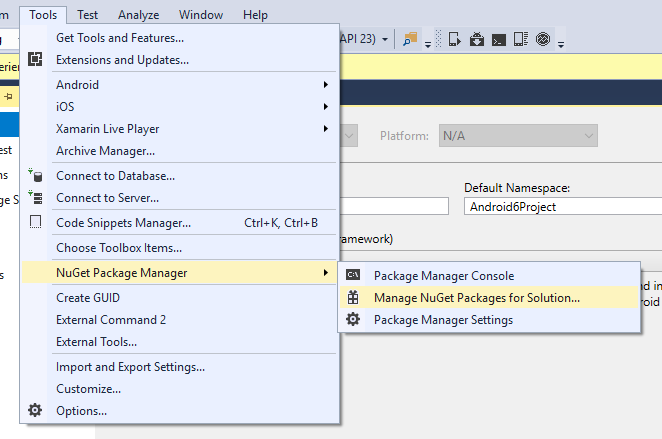Click the assembly name field left of namespace
The width and height of the screenshot is (662, 439).
[394, 206]
